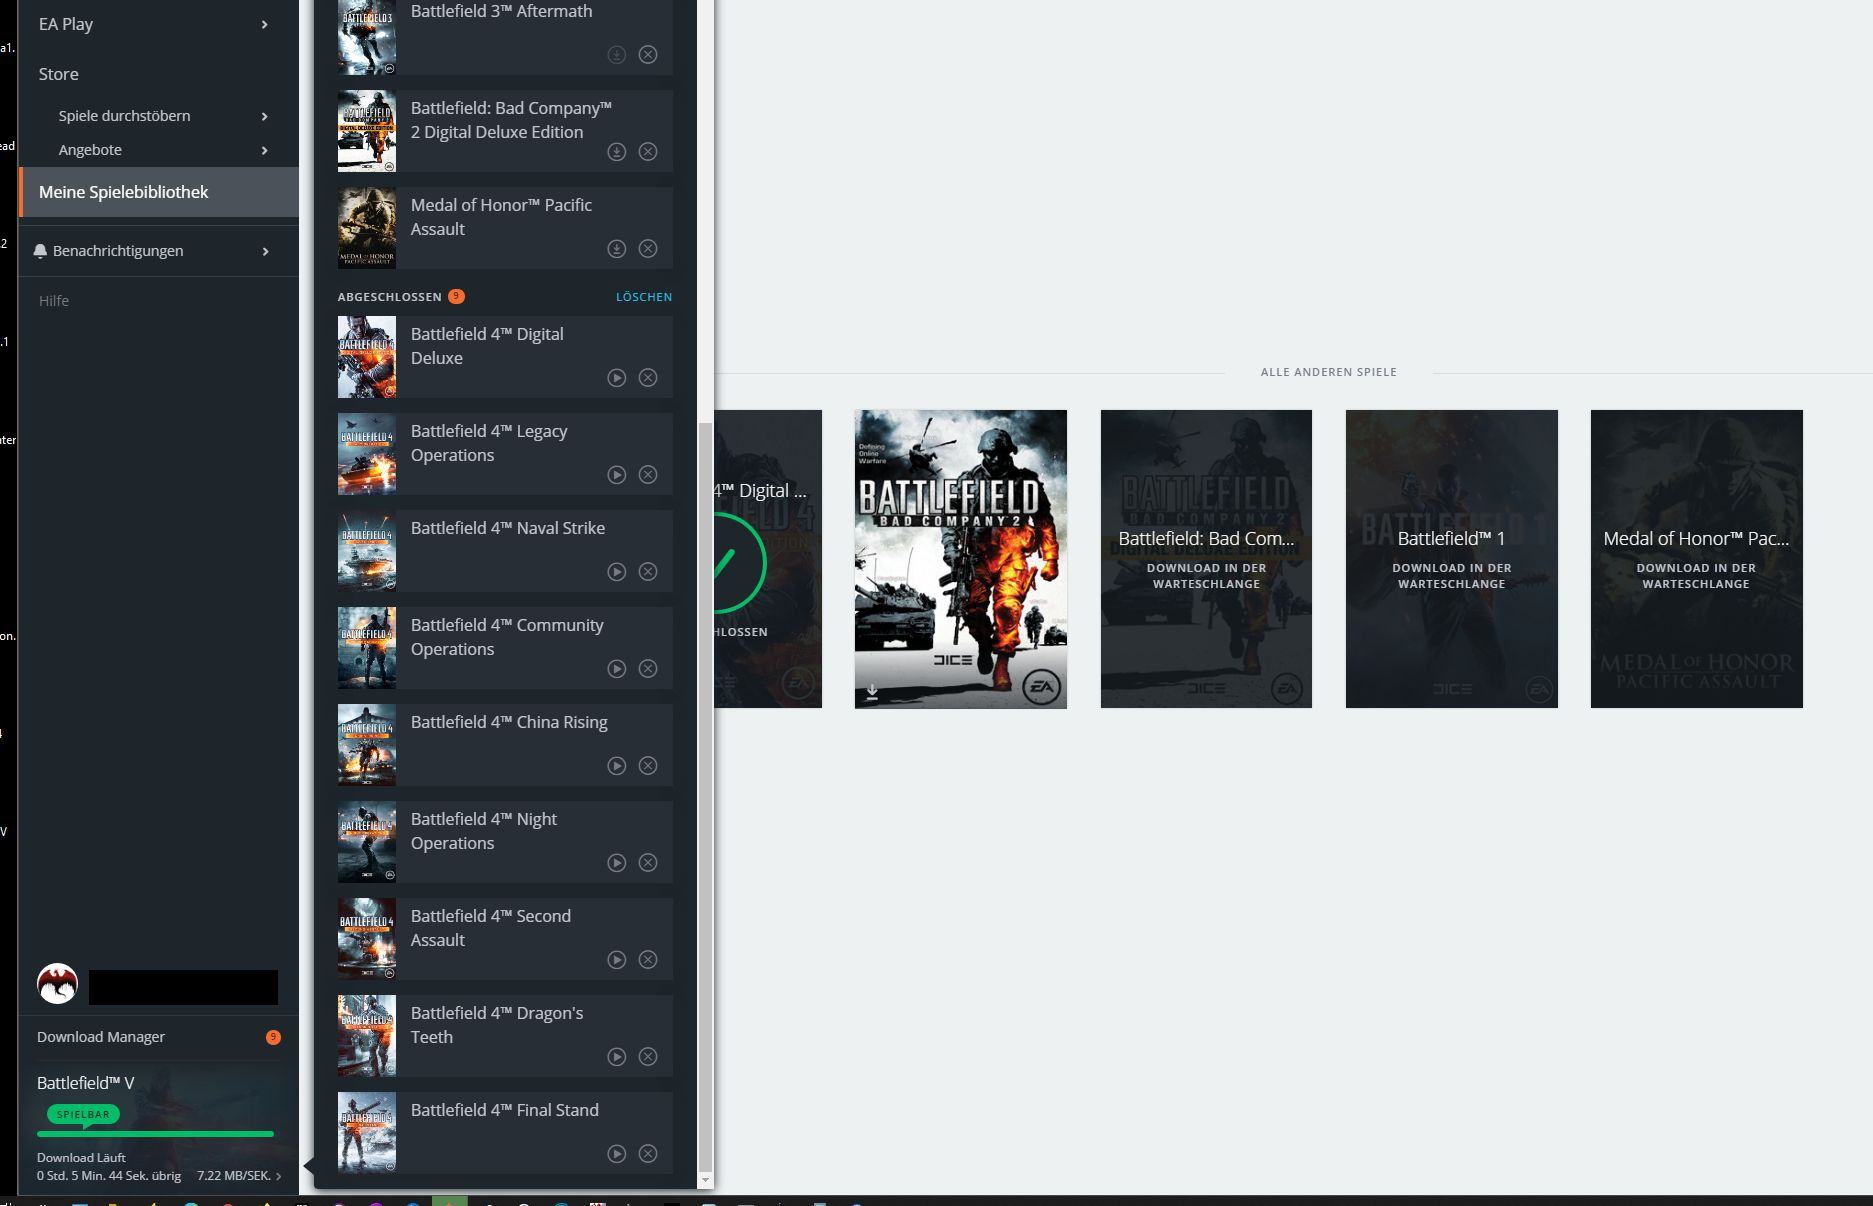Play Battlefield 4 Legacy Operations

[617, 474]
